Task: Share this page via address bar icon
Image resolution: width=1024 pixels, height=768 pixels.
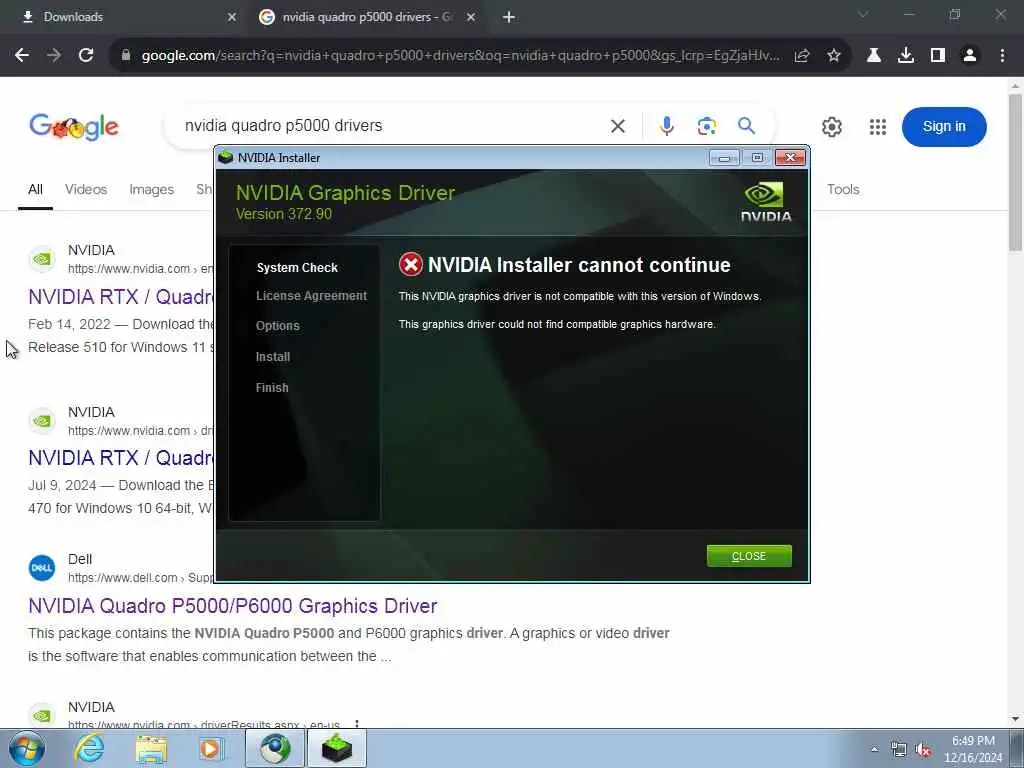Action: [802, 56]
